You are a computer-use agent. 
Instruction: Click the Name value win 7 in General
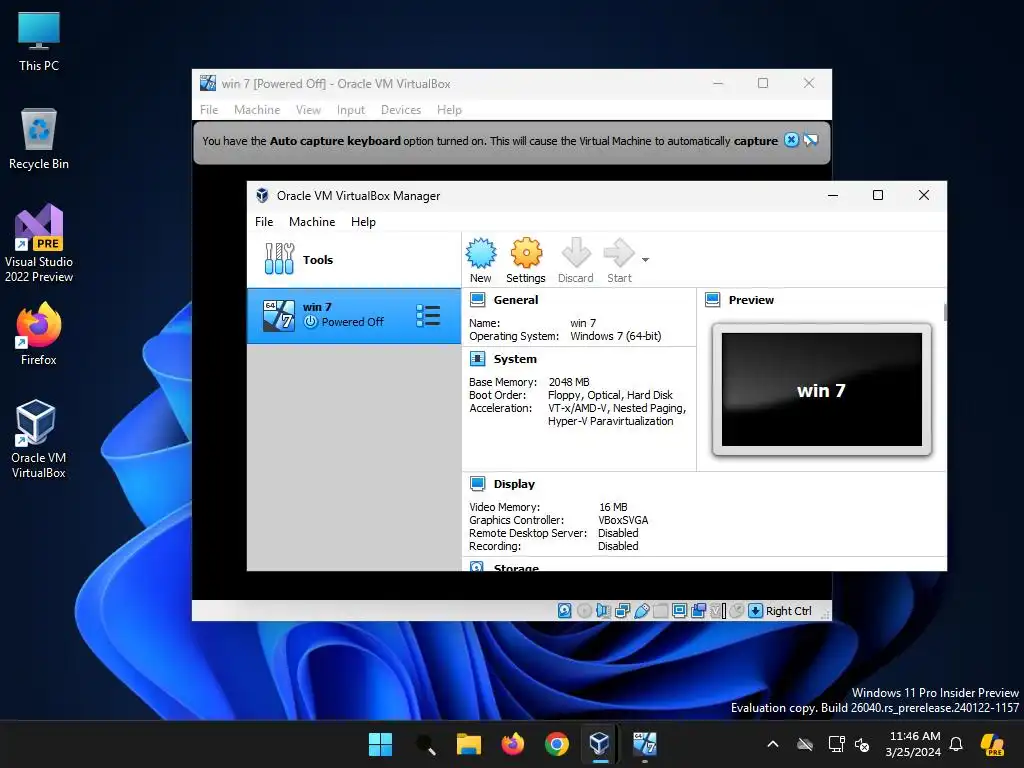tap(583, 323)
